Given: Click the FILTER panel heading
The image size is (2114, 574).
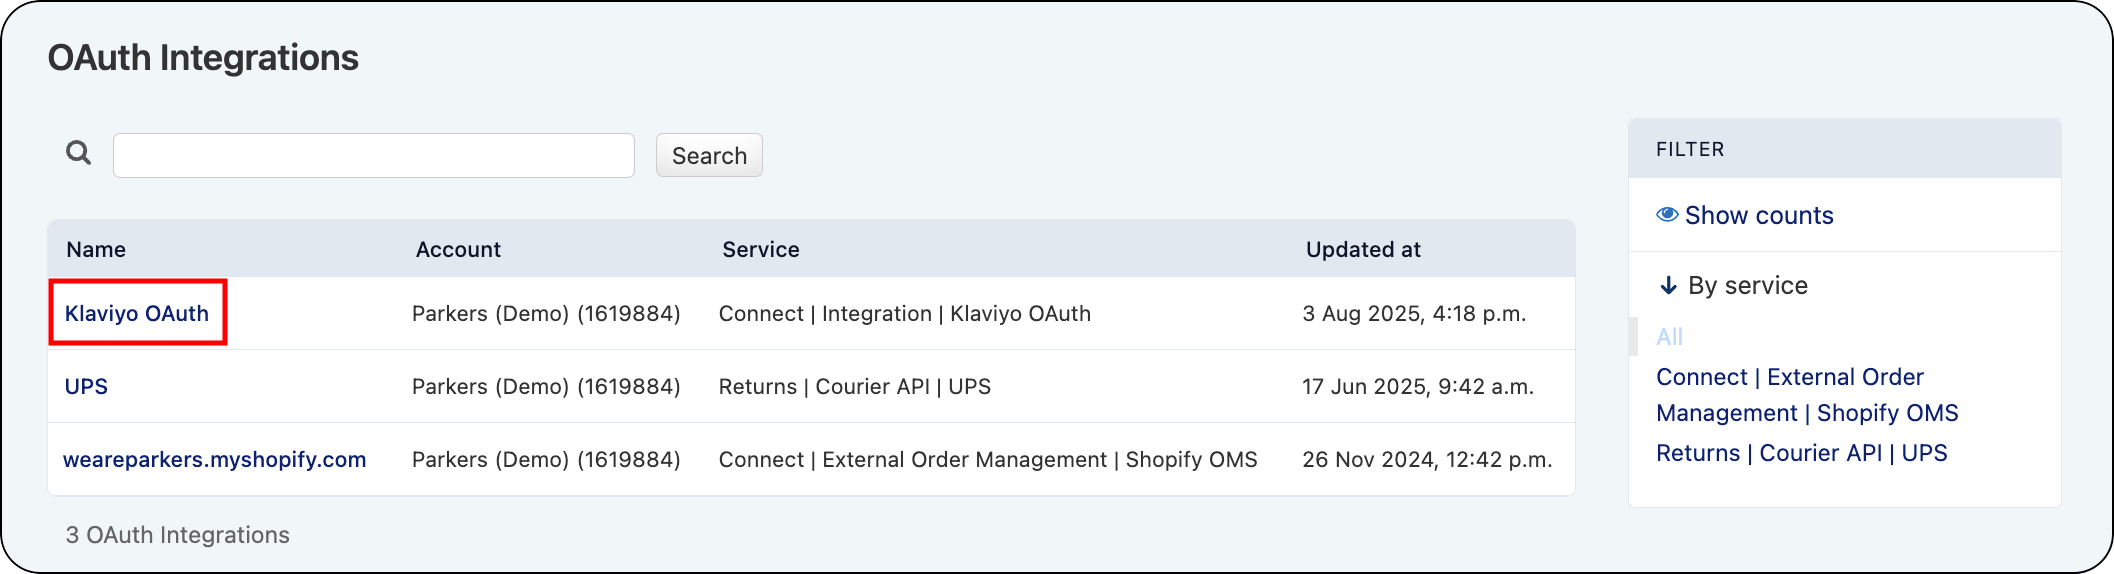Looking at the screenshot, I should click(1690, 149).
